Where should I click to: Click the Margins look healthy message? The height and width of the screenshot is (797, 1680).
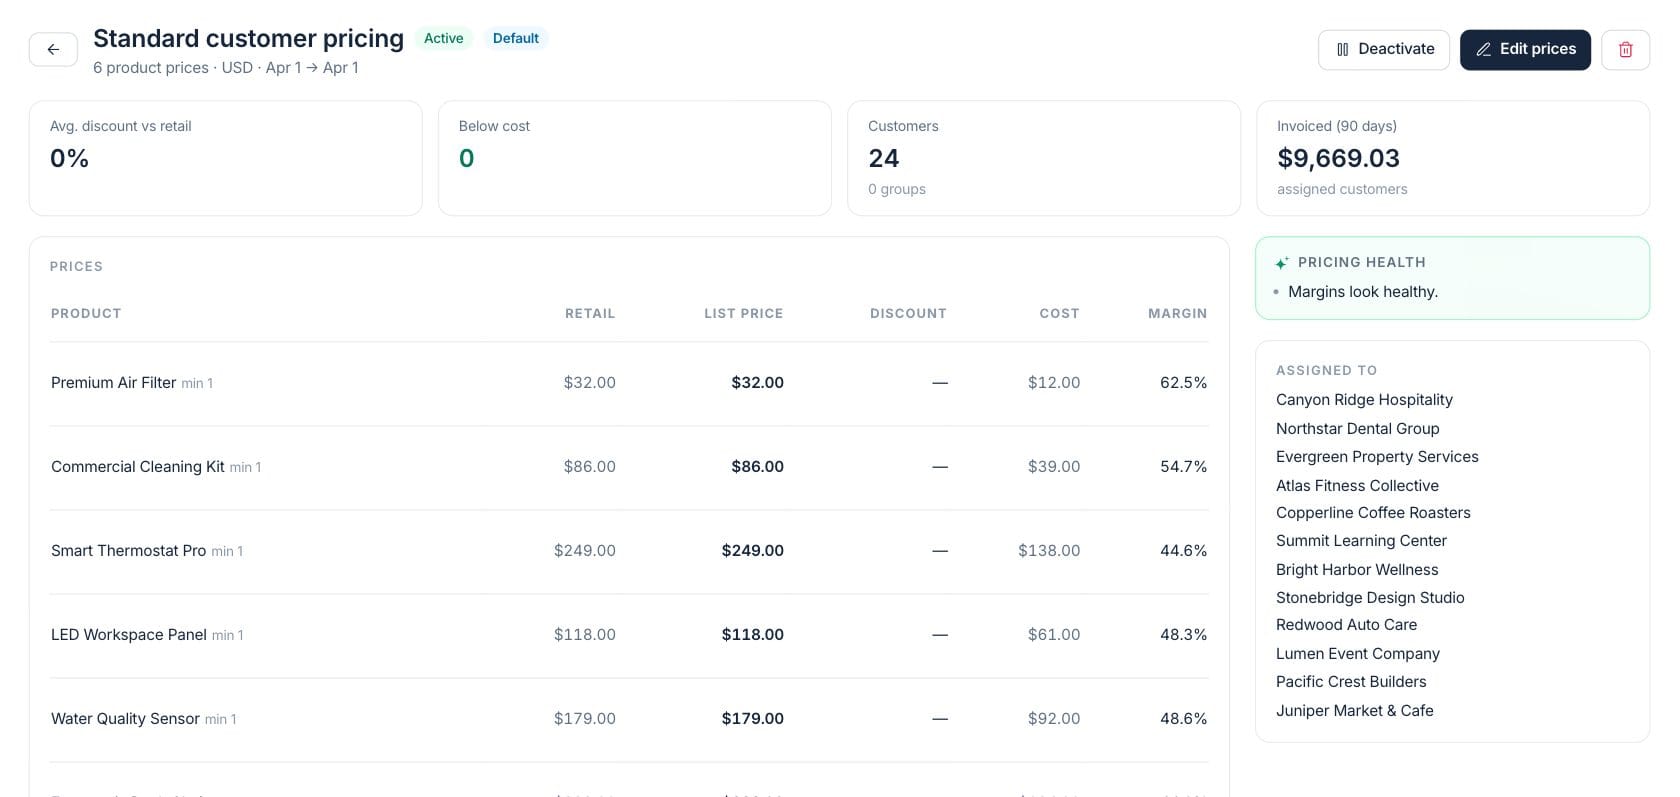coord(1363,292)
